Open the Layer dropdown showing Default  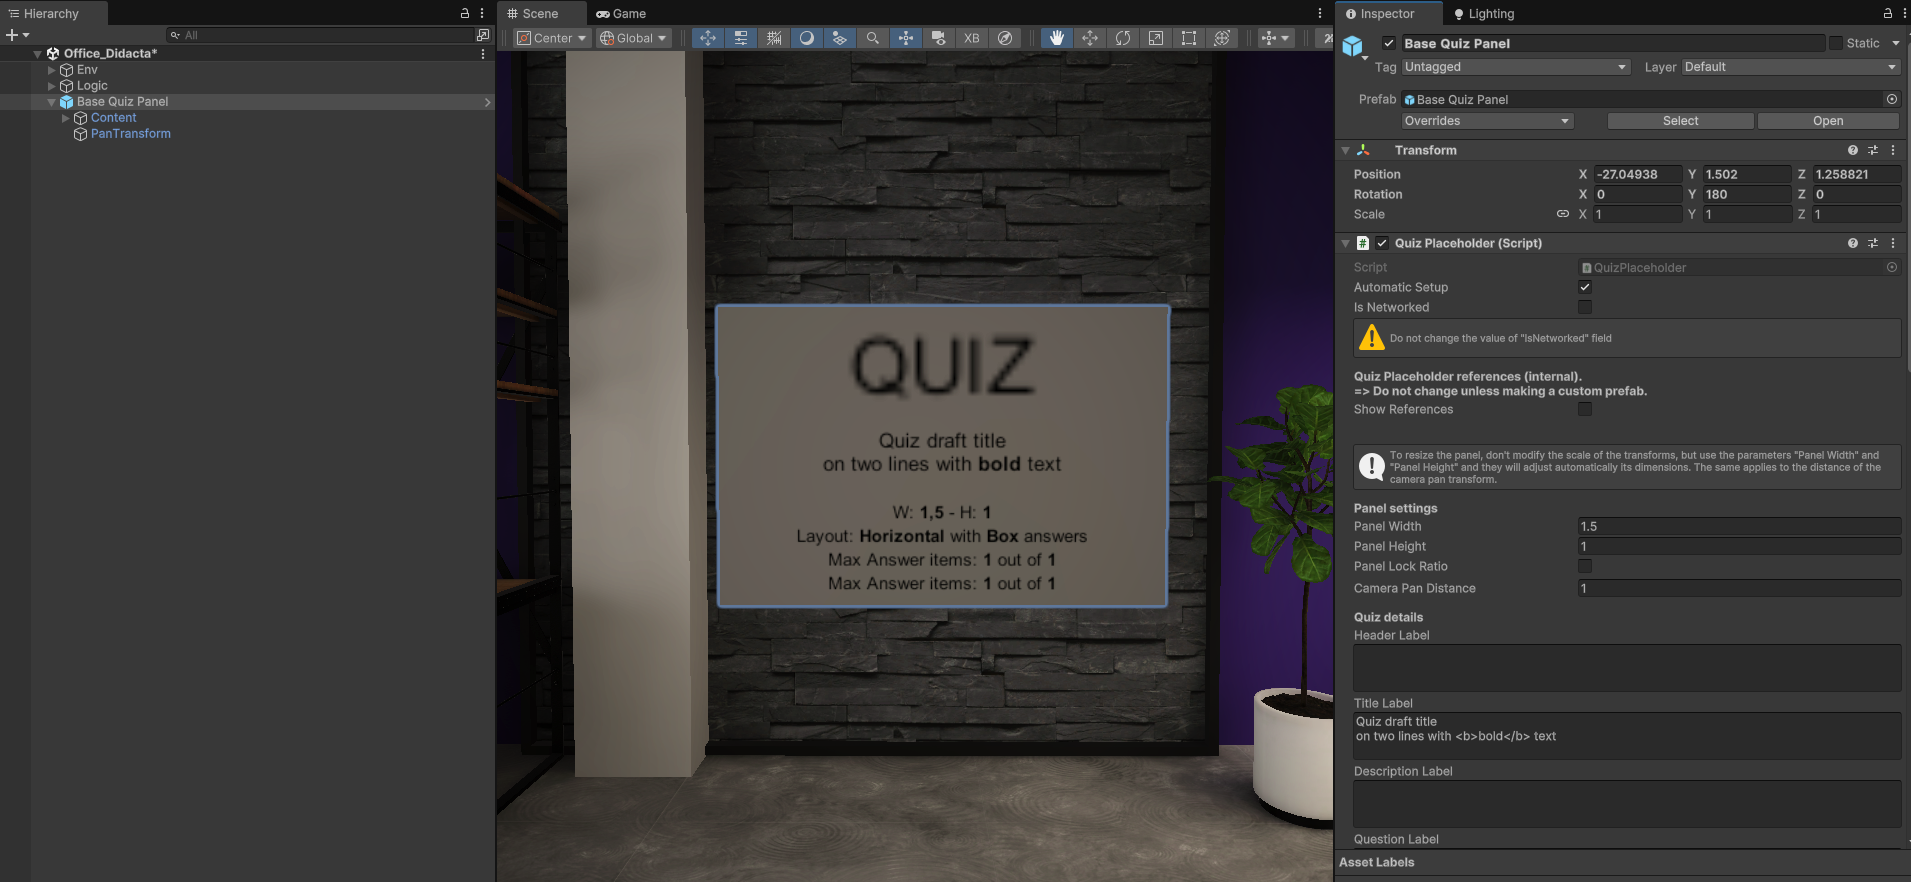[1789, 67]
